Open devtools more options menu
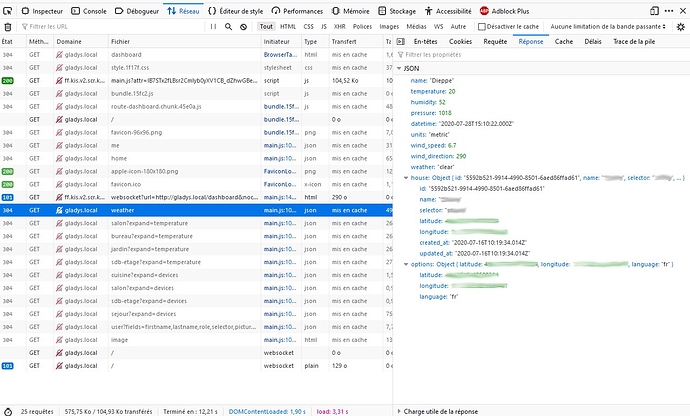 tap(669, 11)
